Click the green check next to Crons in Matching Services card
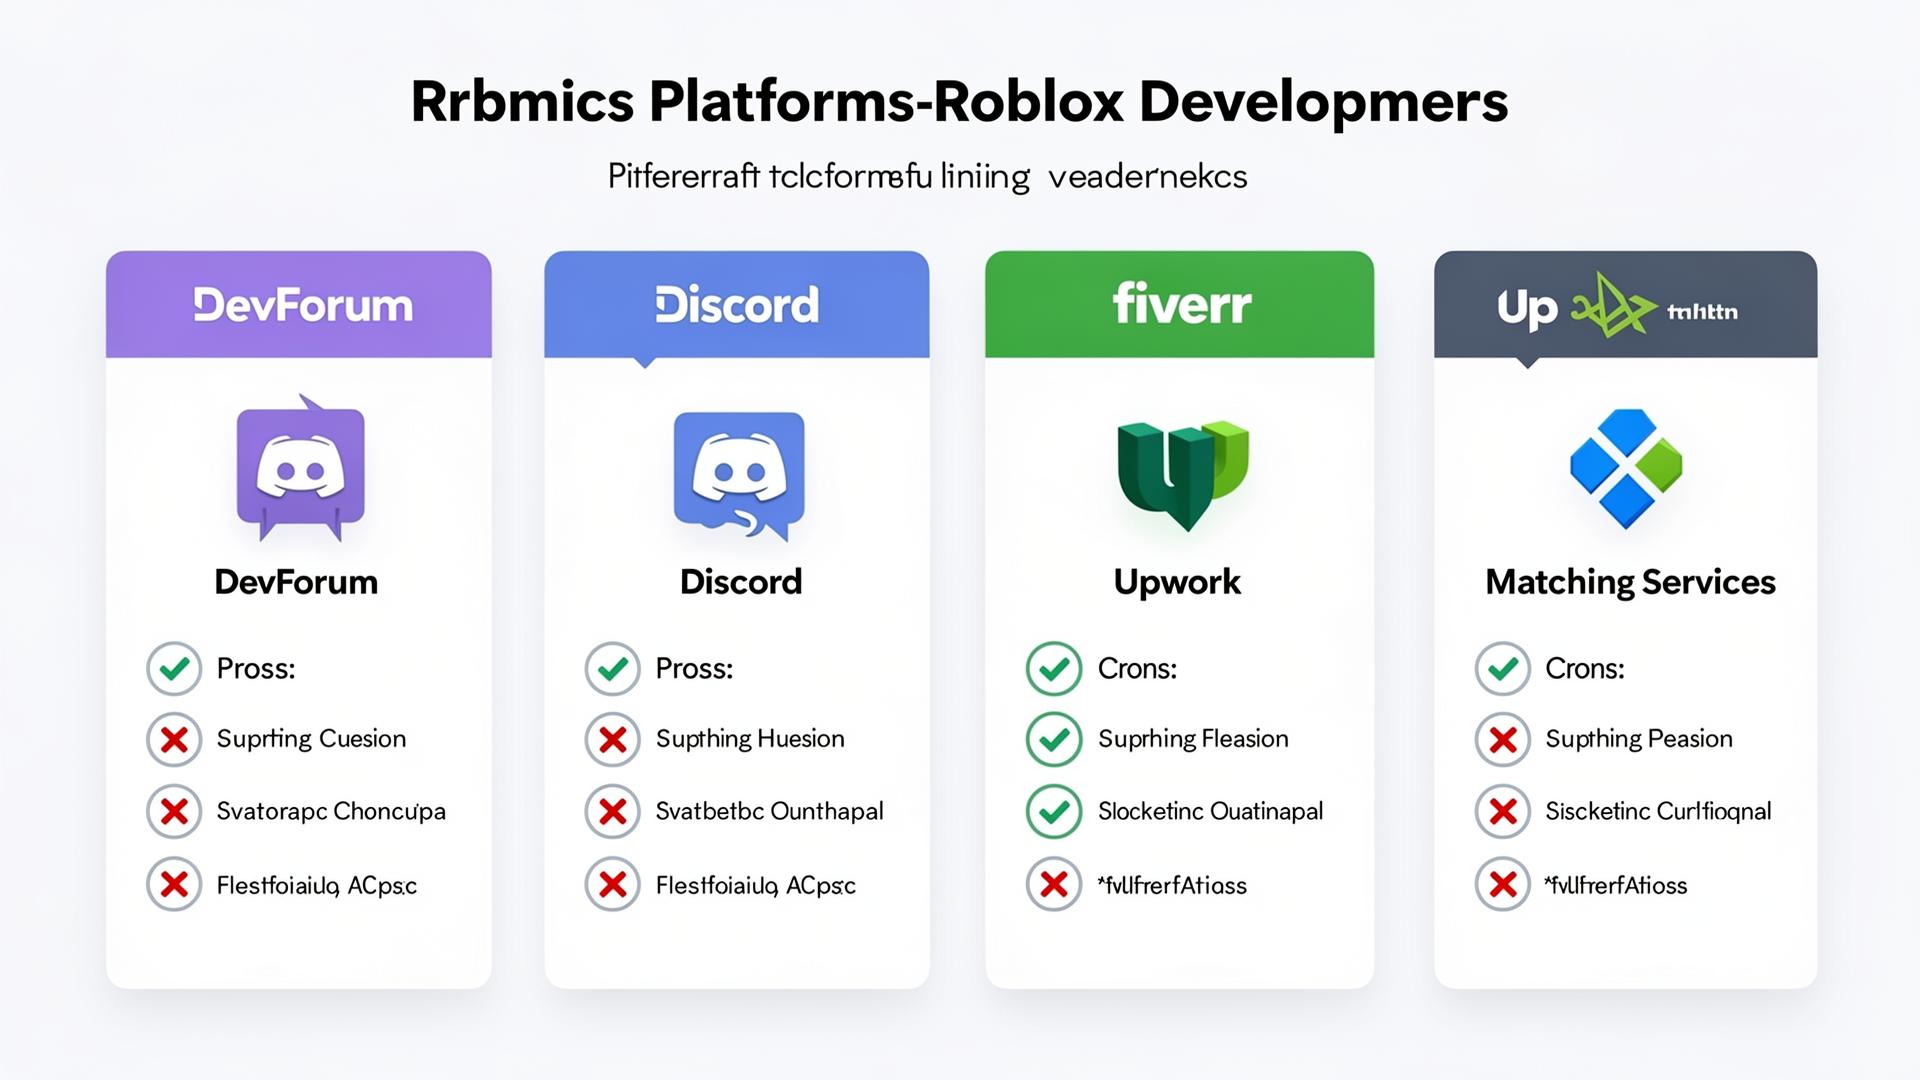The width and height of the screenshot is (1920, 1080). 1503,668
